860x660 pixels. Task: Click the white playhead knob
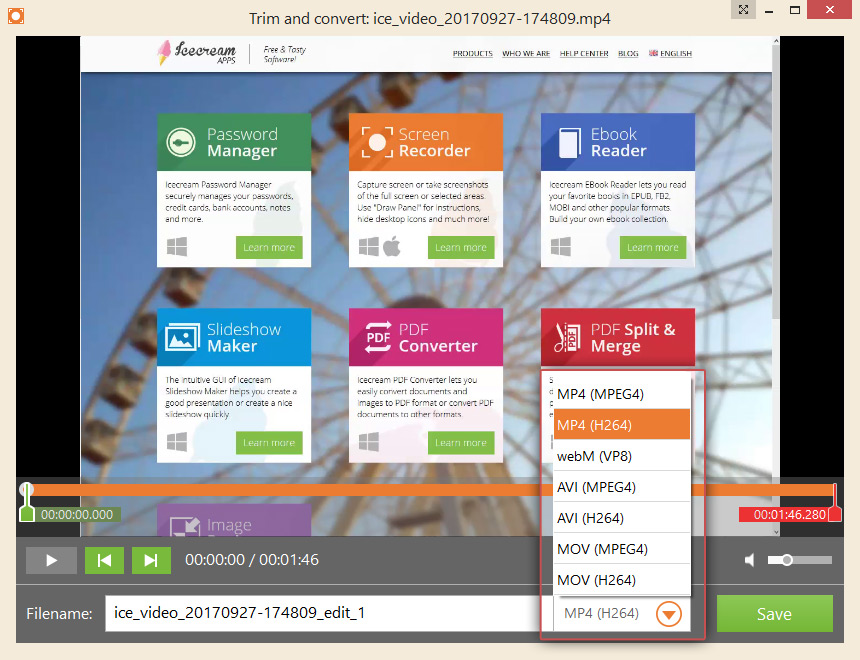[26, 489]
